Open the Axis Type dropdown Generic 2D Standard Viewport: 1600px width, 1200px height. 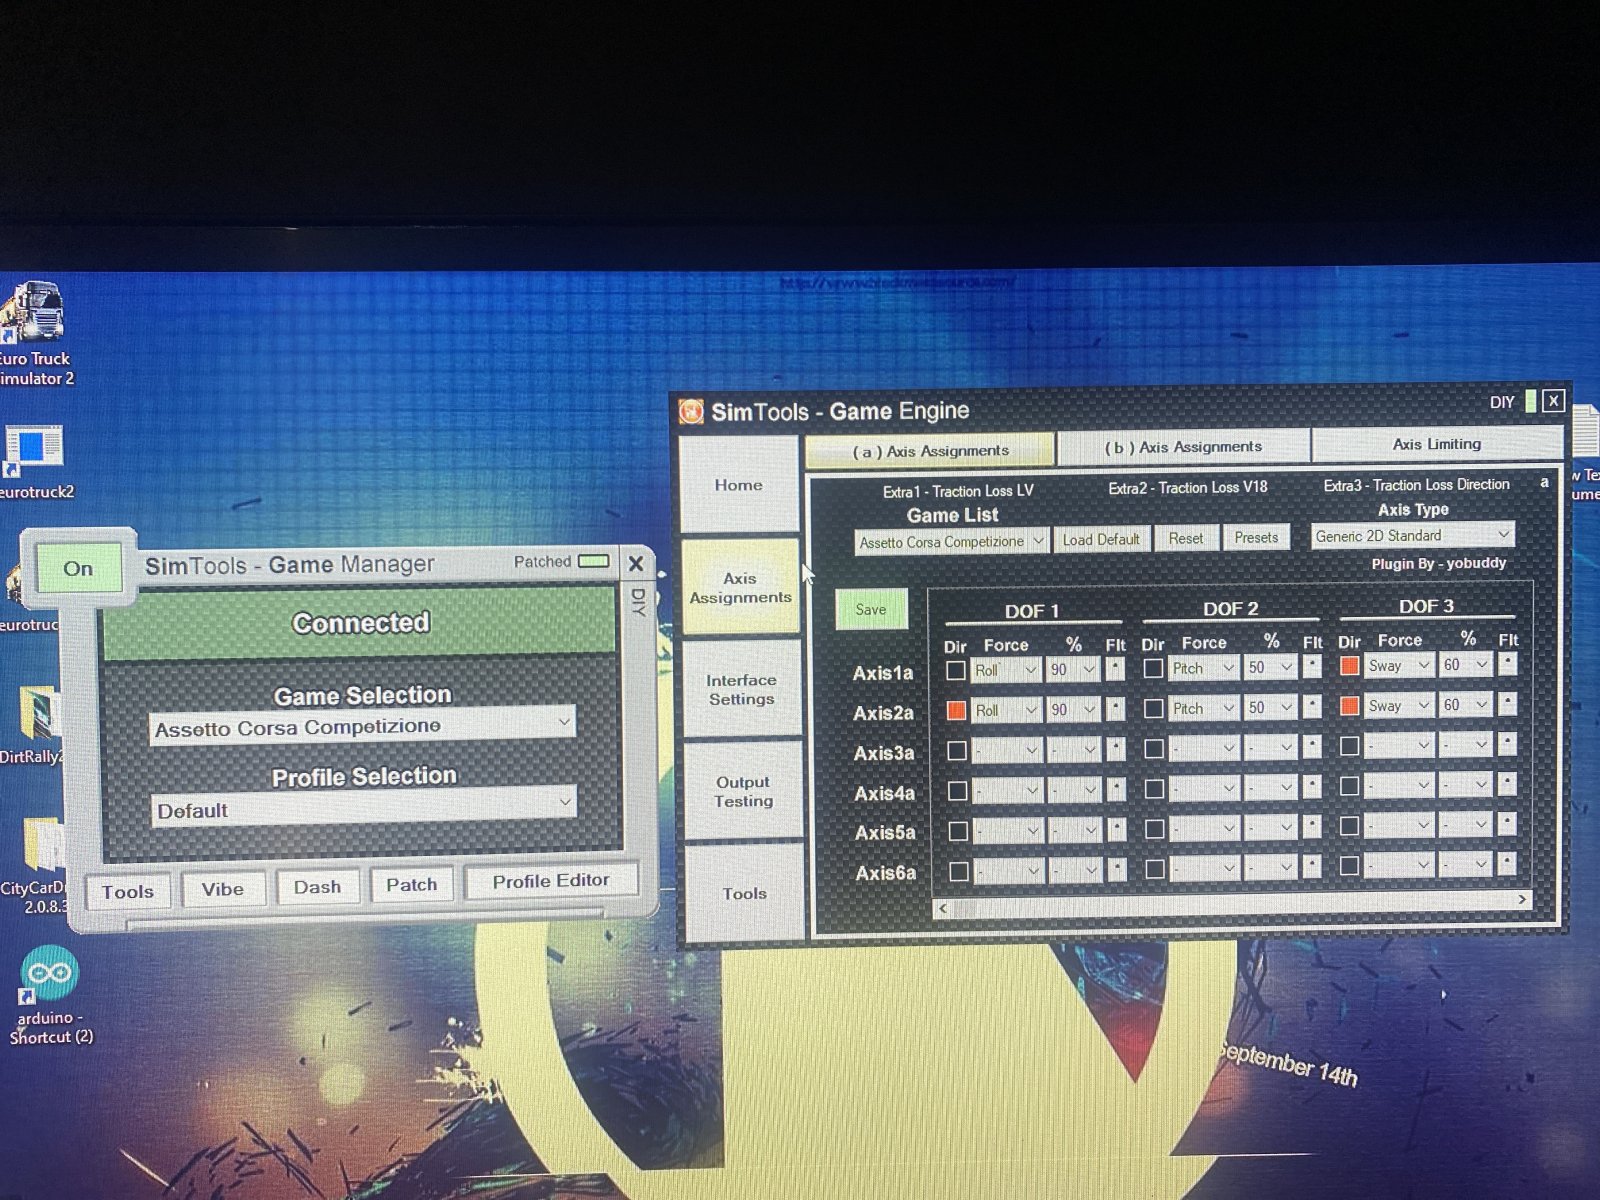(1412, 535)
